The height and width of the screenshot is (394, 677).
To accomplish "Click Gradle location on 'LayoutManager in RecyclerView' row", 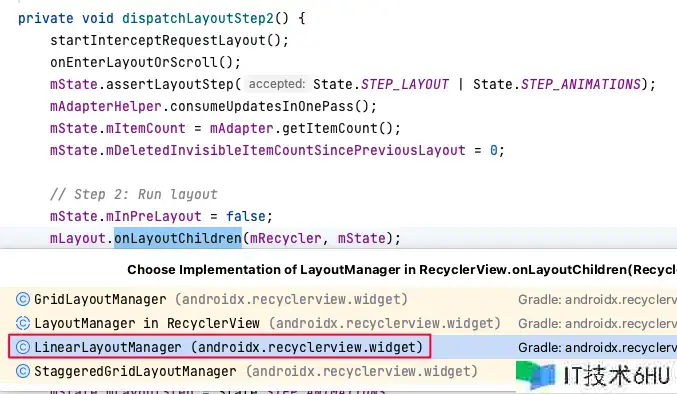I will point(598,323).
